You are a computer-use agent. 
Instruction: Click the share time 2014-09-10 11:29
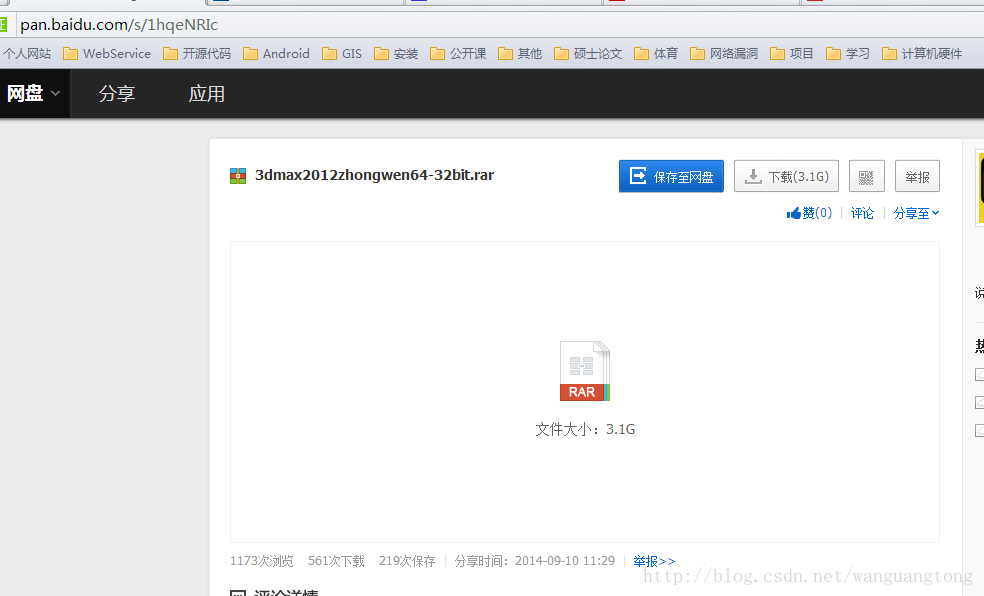[x=565, y=561]
